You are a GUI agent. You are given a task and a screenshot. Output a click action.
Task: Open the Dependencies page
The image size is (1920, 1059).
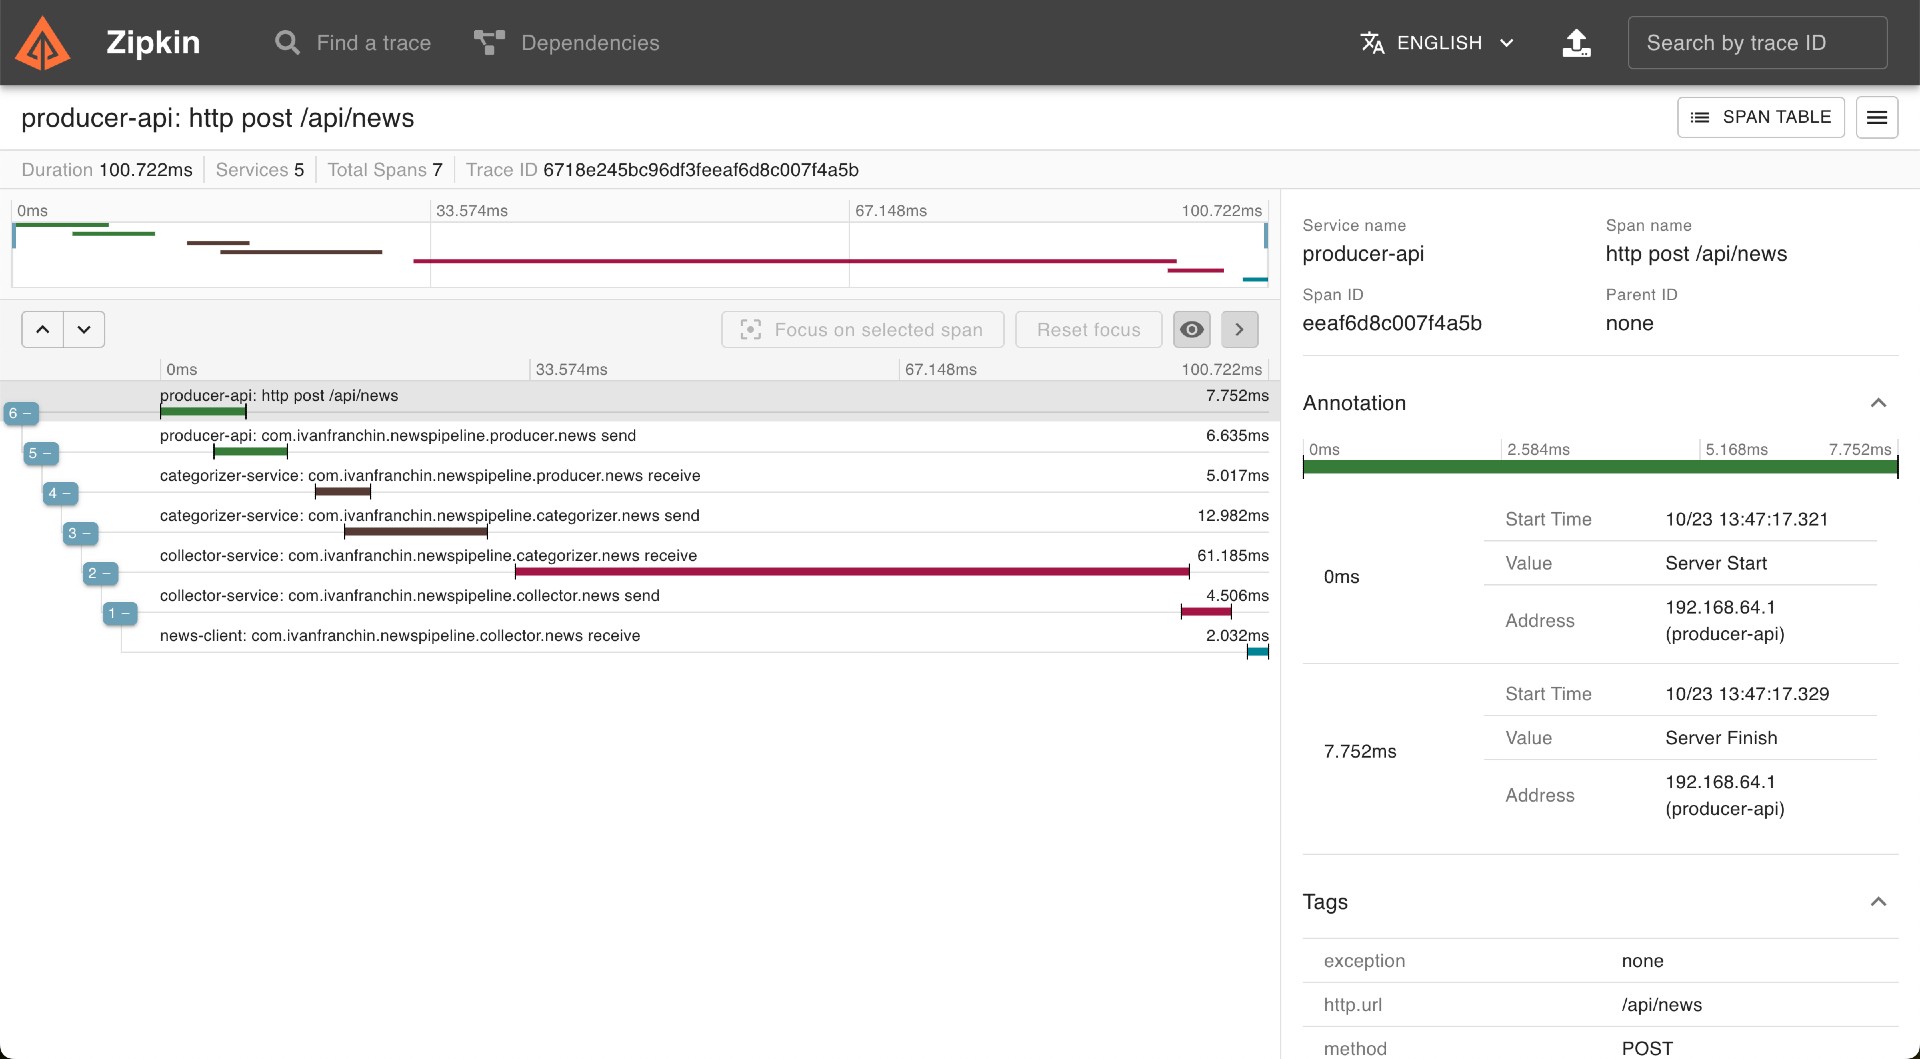(566, 43)
